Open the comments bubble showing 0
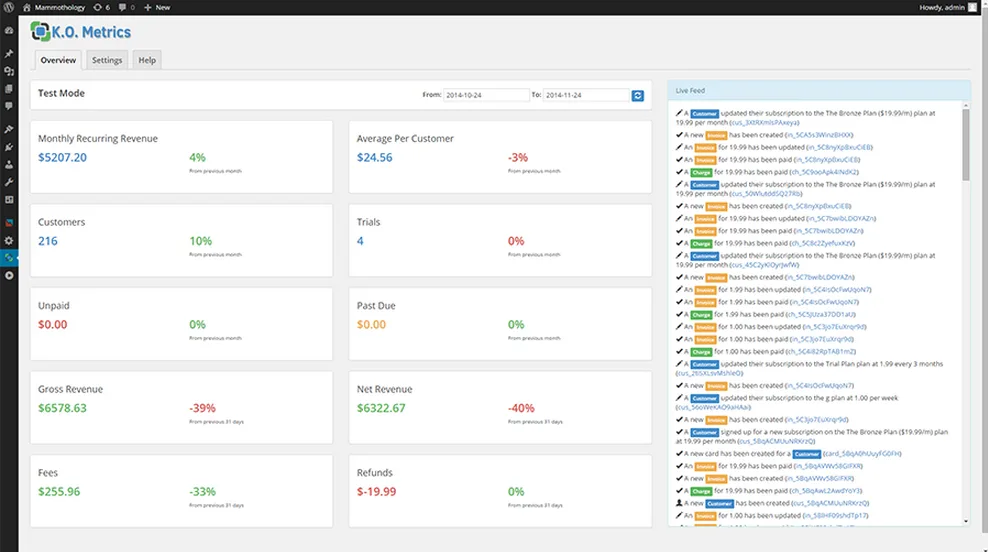Image resolution: width=988 pixels, height=552 pixels. [x=127, y=8]
